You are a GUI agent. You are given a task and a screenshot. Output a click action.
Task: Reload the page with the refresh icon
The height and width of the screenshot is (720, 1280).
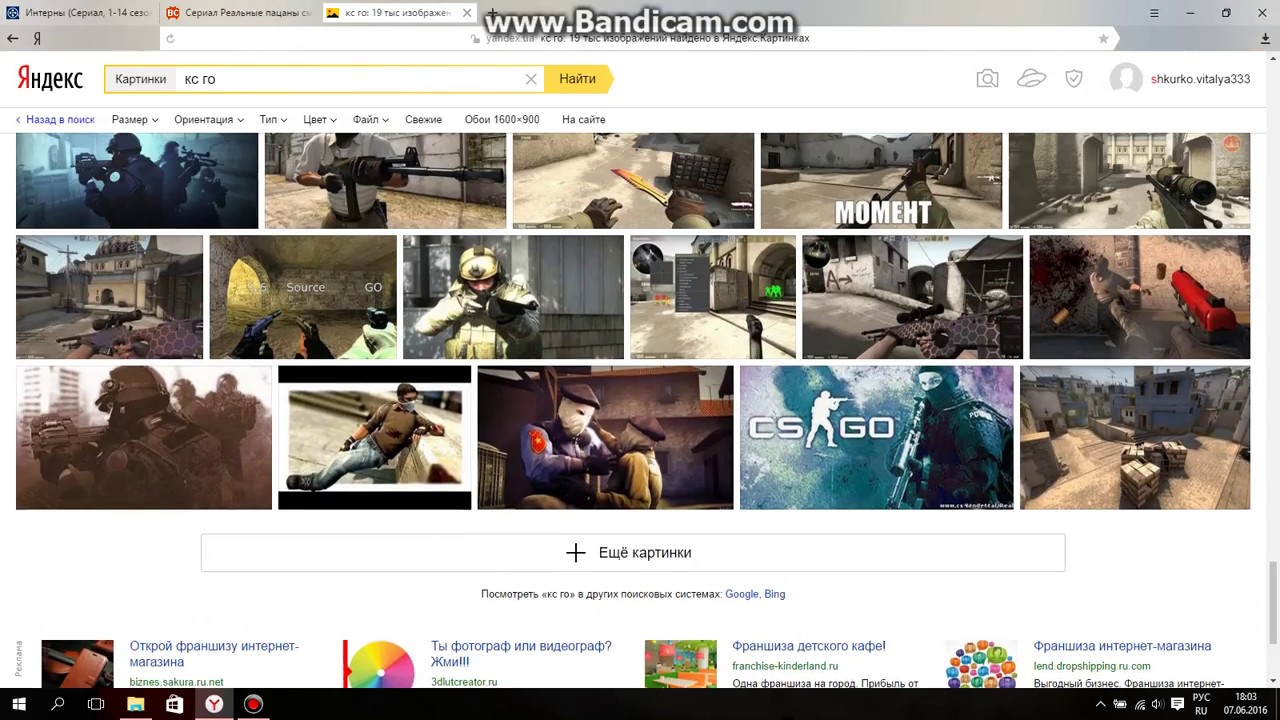(x=170, y=38)
